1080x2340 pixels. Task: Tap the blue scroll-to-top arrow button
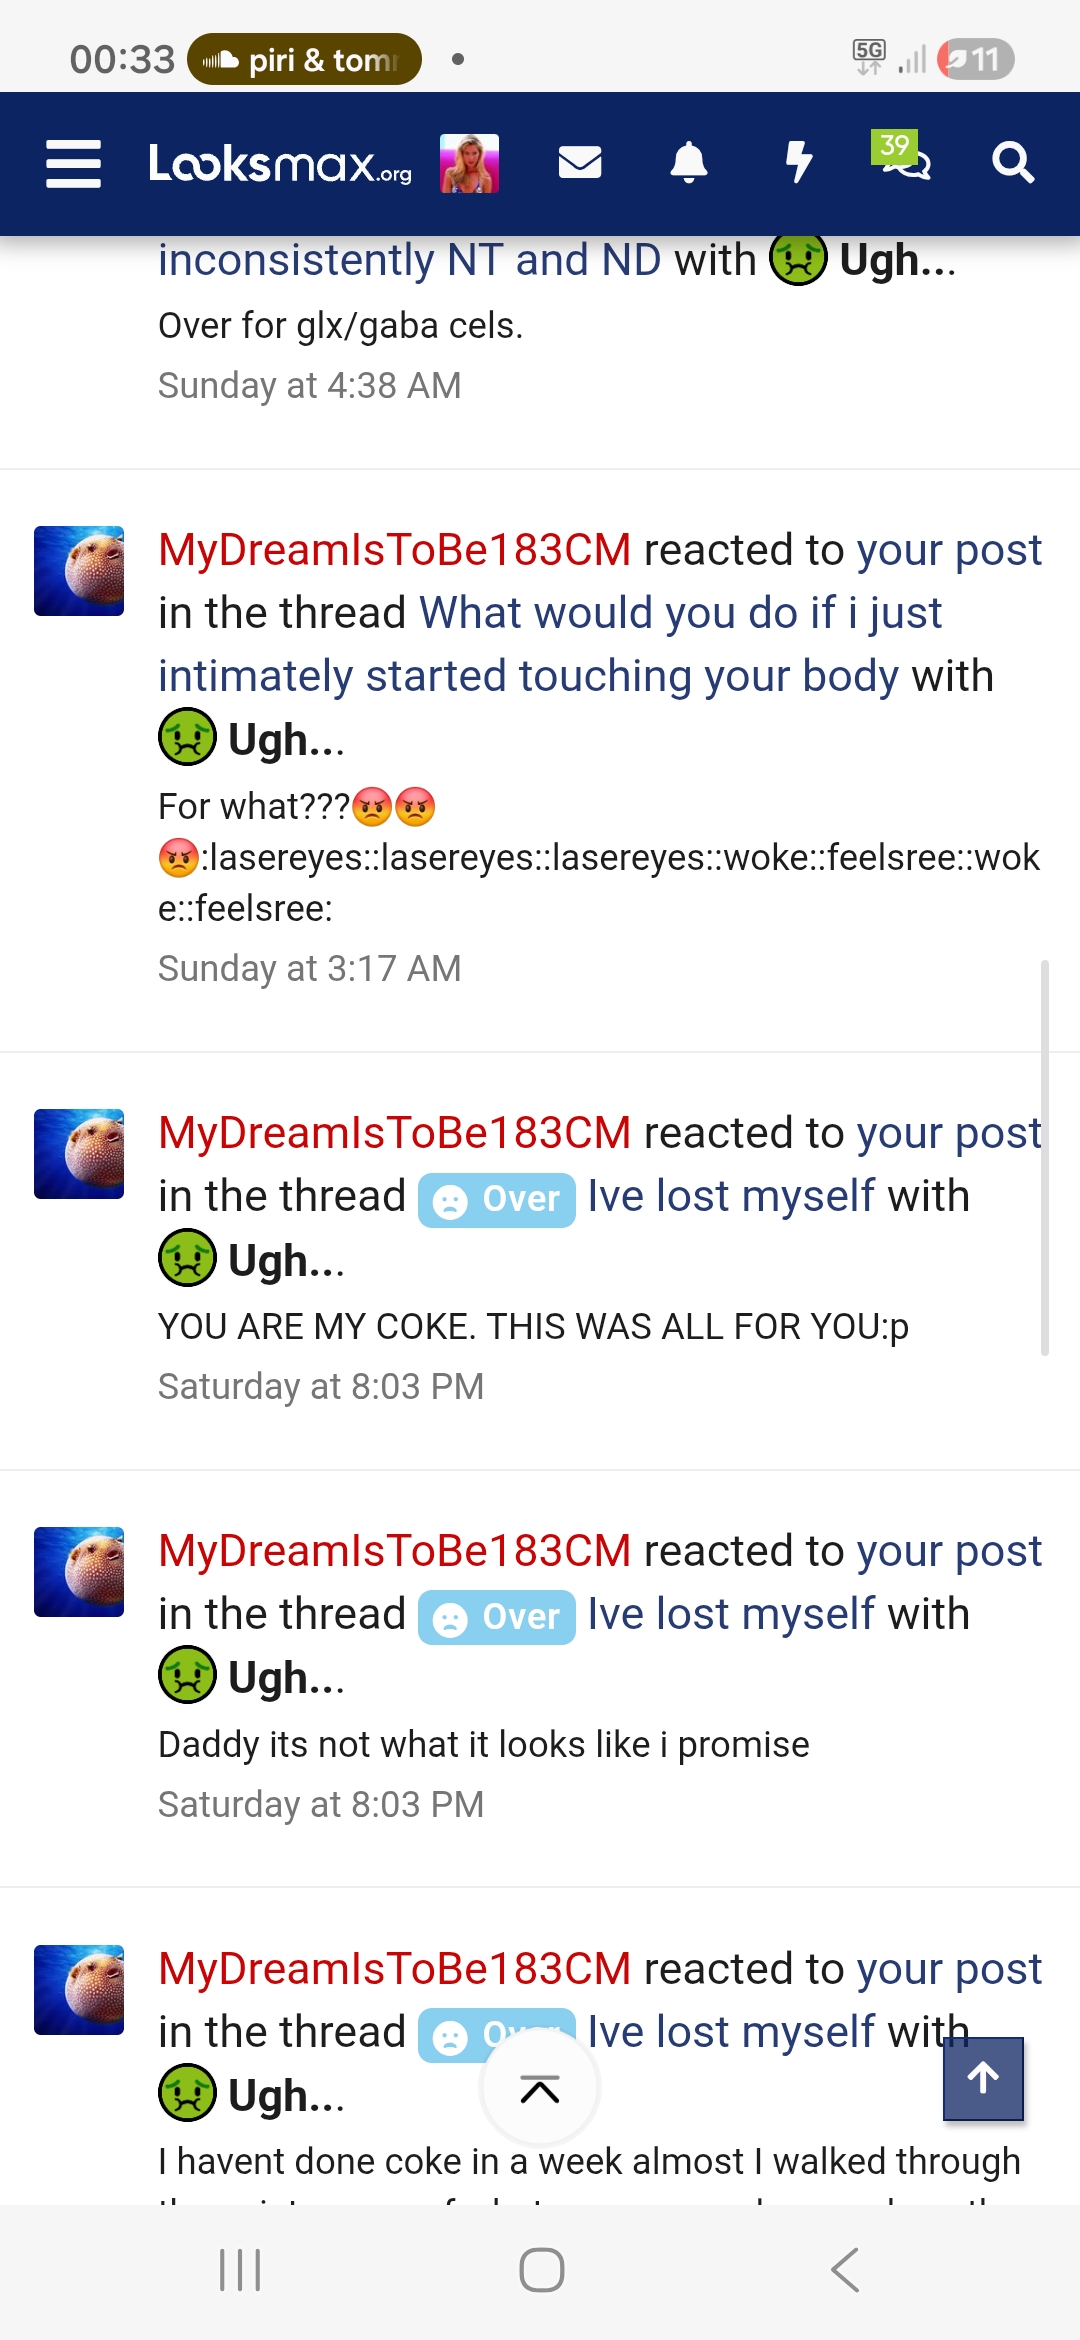coord(983,2078)
